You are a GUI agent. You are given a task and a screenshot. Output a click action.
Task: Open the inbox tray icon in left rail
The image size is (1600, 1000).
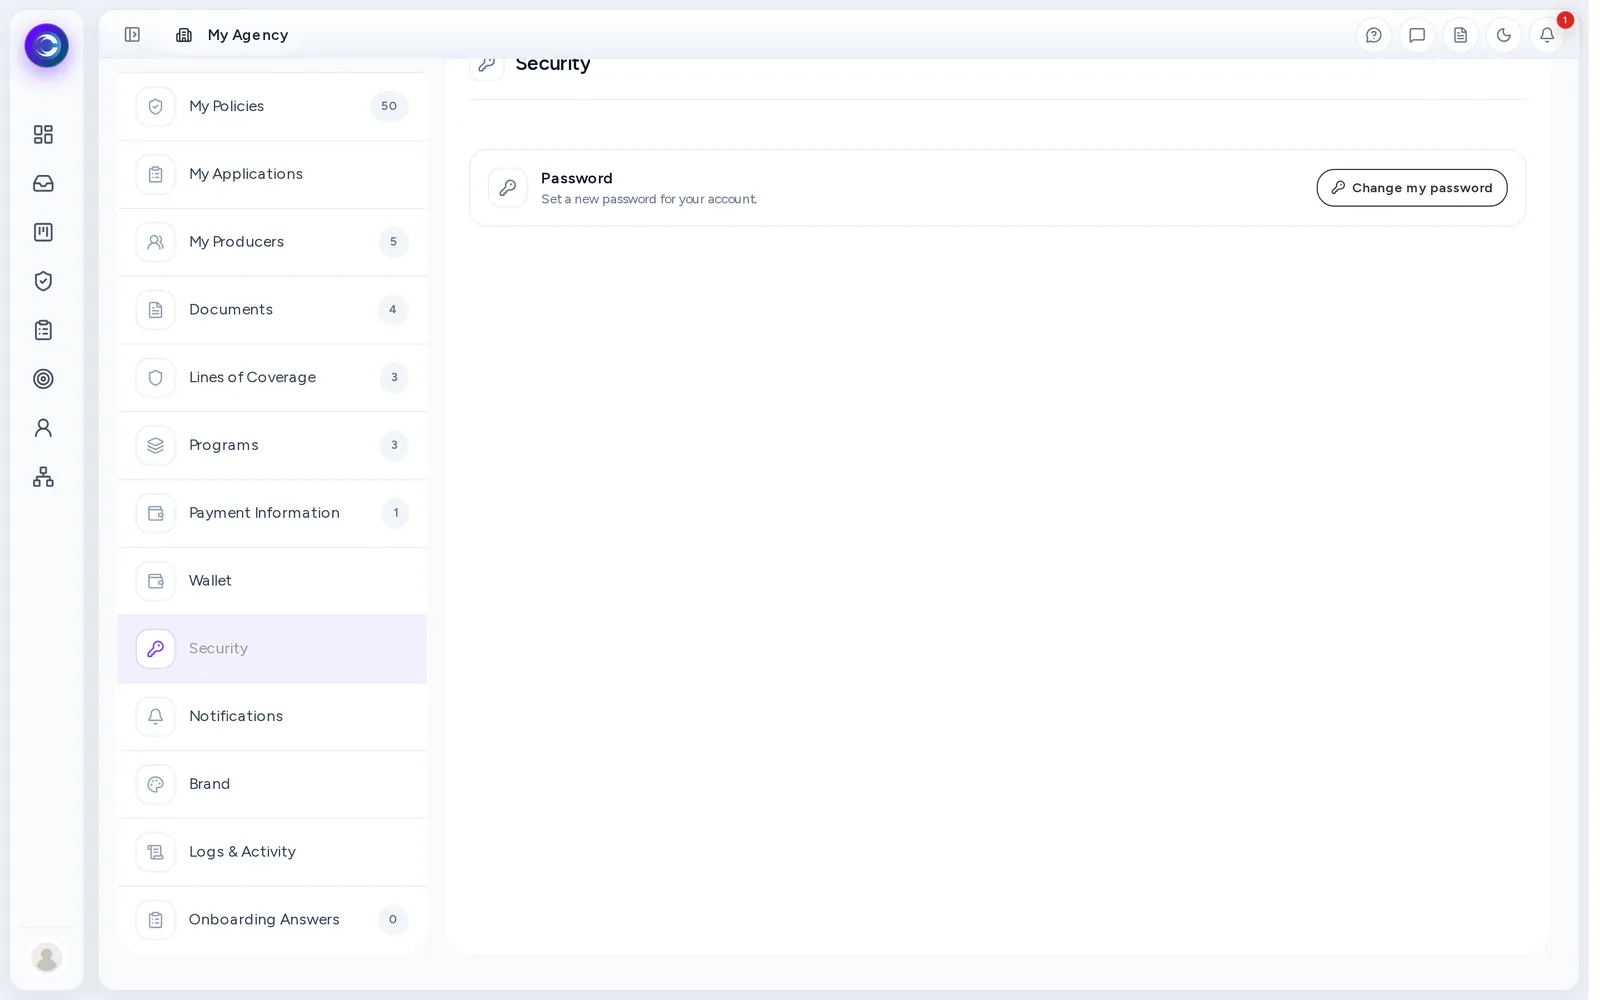click(x=43, y=183)
